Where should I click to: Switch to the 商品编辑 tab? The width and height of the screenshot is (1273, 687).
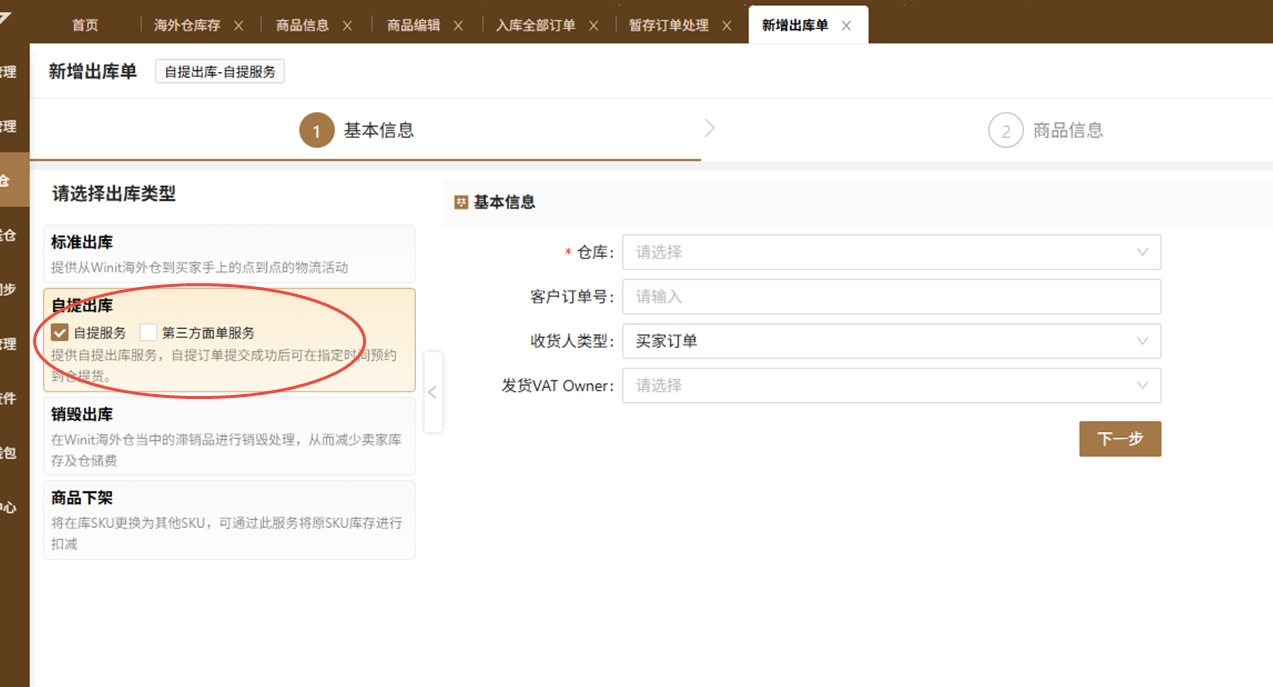pyautogui.click(x=413, y=26)
